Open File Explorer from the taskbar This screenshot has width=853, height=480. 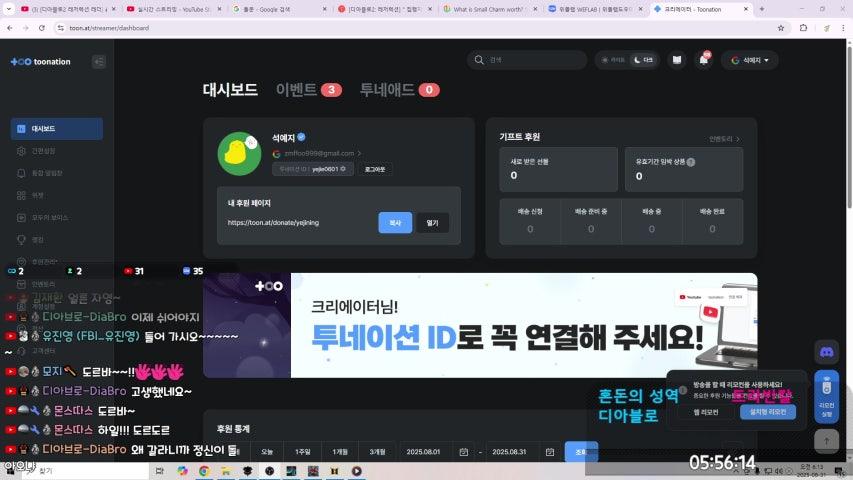tap(226, 471)
